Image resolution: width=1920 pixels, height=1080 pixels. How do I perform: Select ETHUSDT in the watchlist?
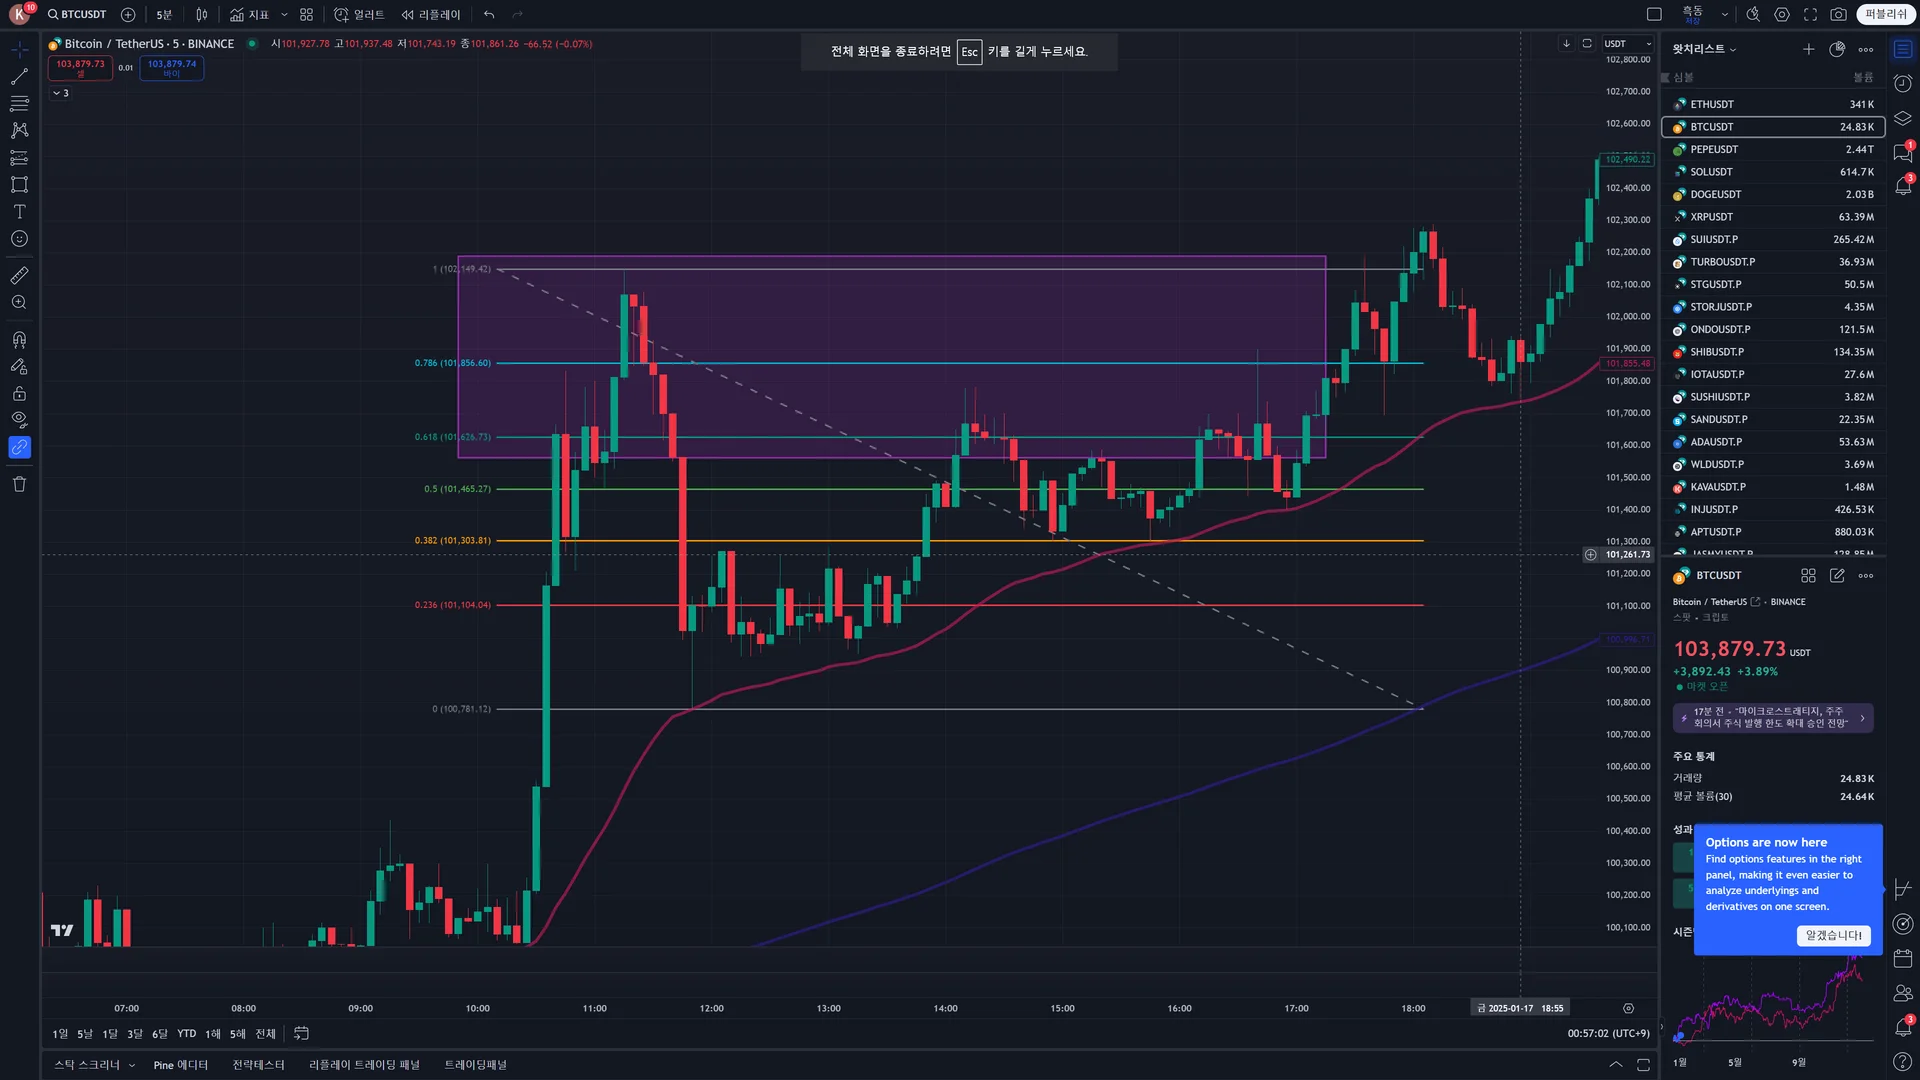(1711, 104)
